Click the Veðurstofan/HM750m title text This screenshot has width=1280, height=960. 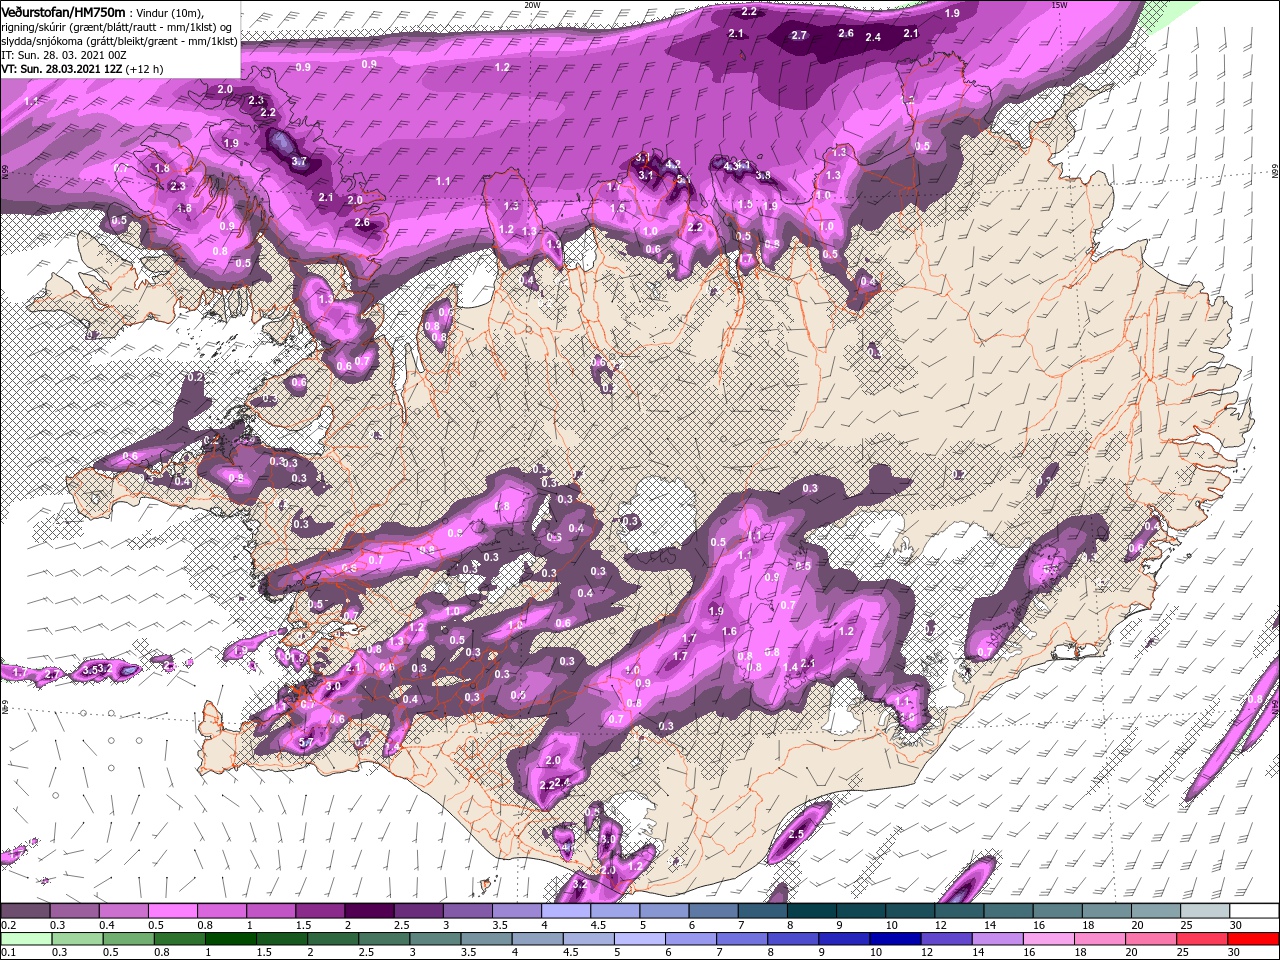pos(64,12)
